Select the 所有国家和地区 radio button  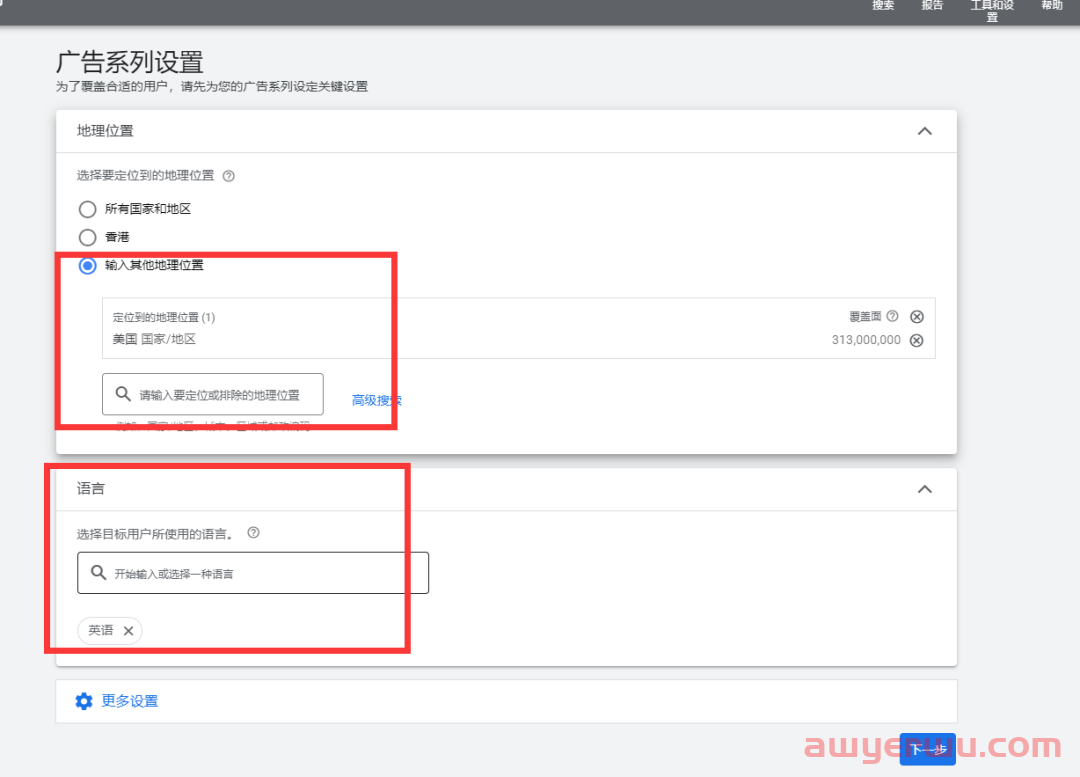coord(87,209)
